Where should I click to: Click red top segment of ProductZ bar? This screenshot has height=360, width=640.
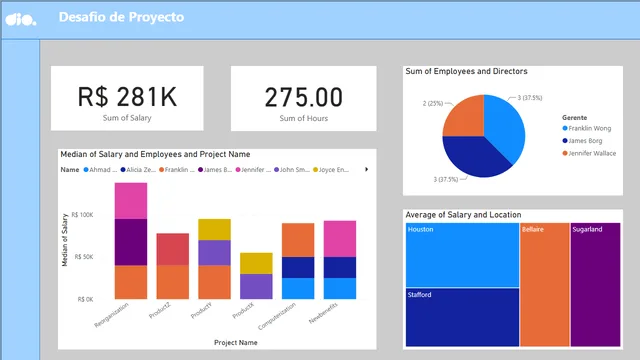[x=173, y=249]
